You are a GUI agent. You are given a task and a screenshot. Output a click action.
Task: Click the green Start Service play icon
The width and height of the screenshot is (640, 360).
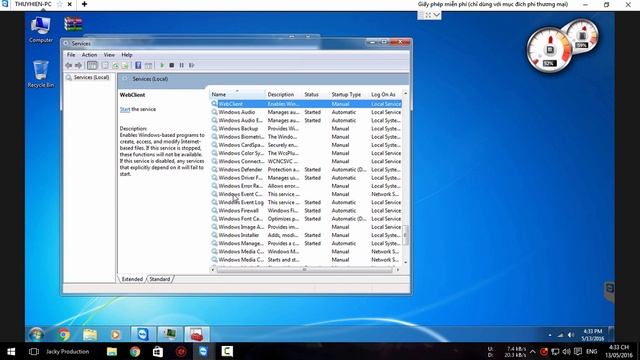coord(162,65)
